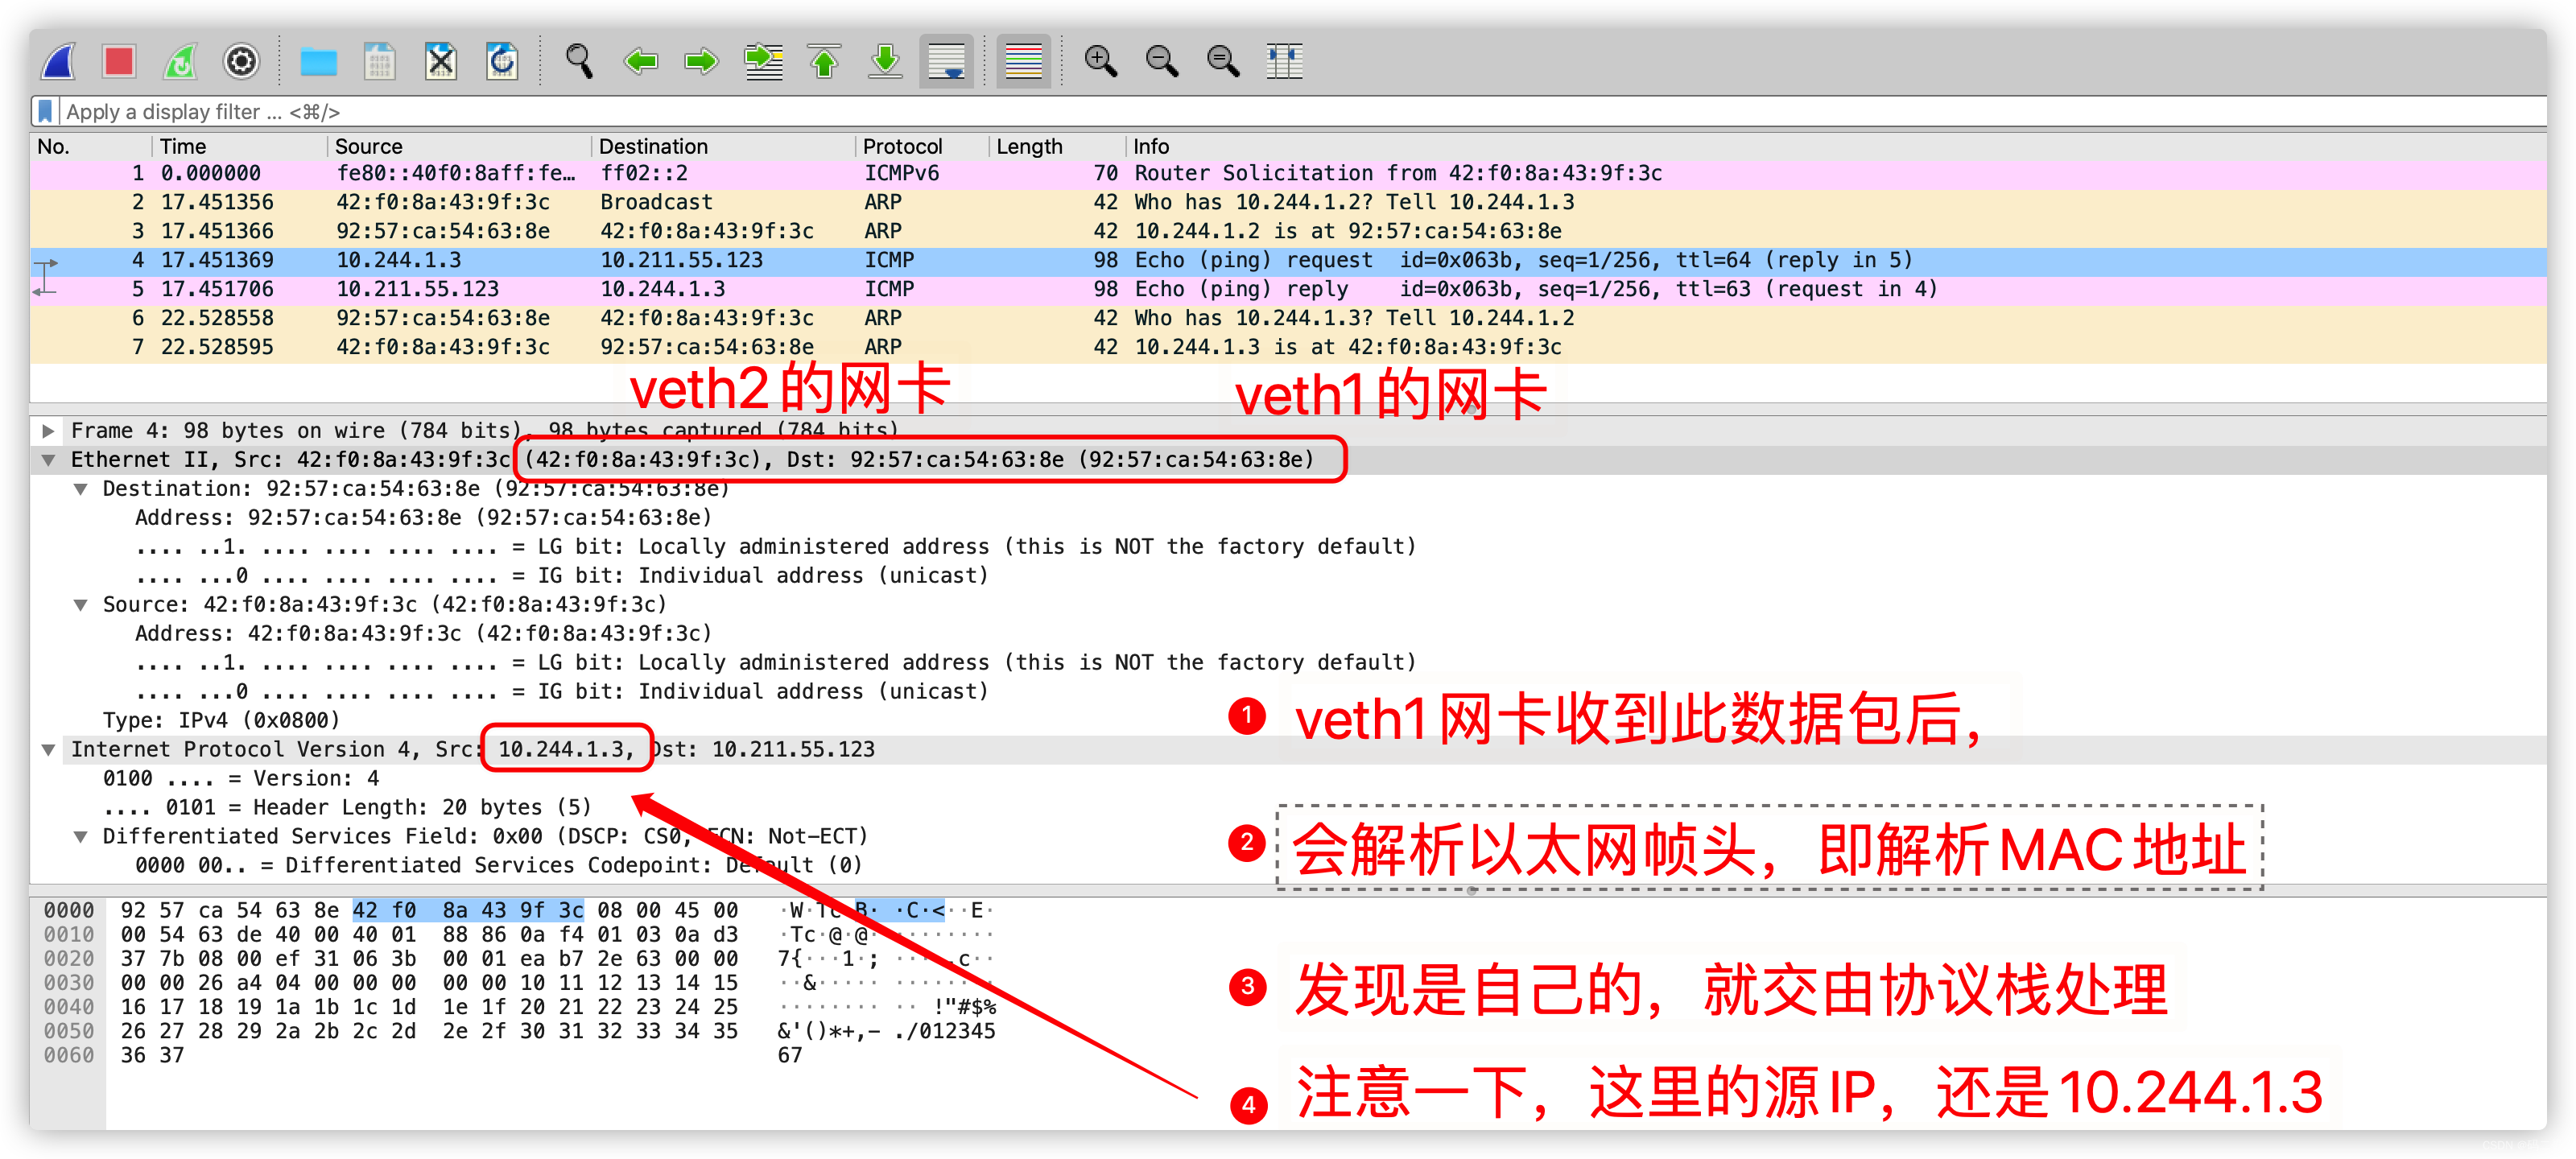This screenshot has width=2576, height=1159.
Task: Click ASCII dump text &'()*+,- ./012345
Action: [886, 1031]
